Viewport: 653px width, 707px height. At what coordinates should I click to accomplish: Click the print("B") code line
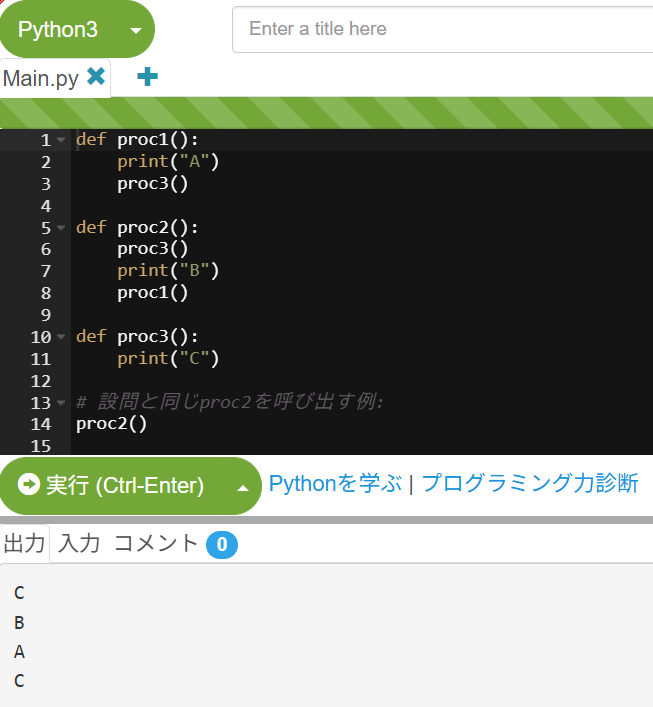(x=168, y=271)
